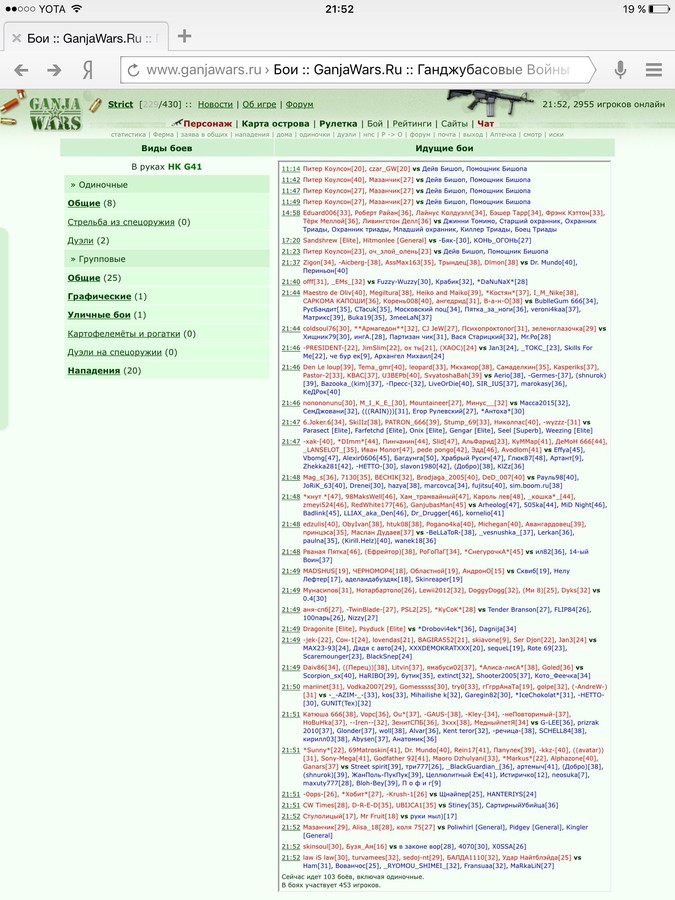The image size is (675, 900).
Task: Click player CW Times[28]
Action: [325, 805]
